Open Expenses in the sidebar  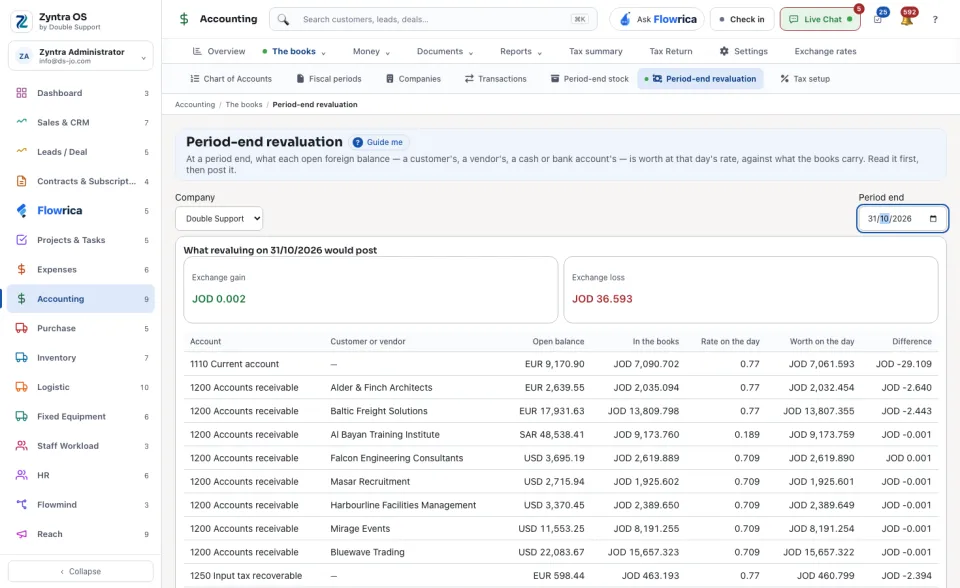click(81, 270)
